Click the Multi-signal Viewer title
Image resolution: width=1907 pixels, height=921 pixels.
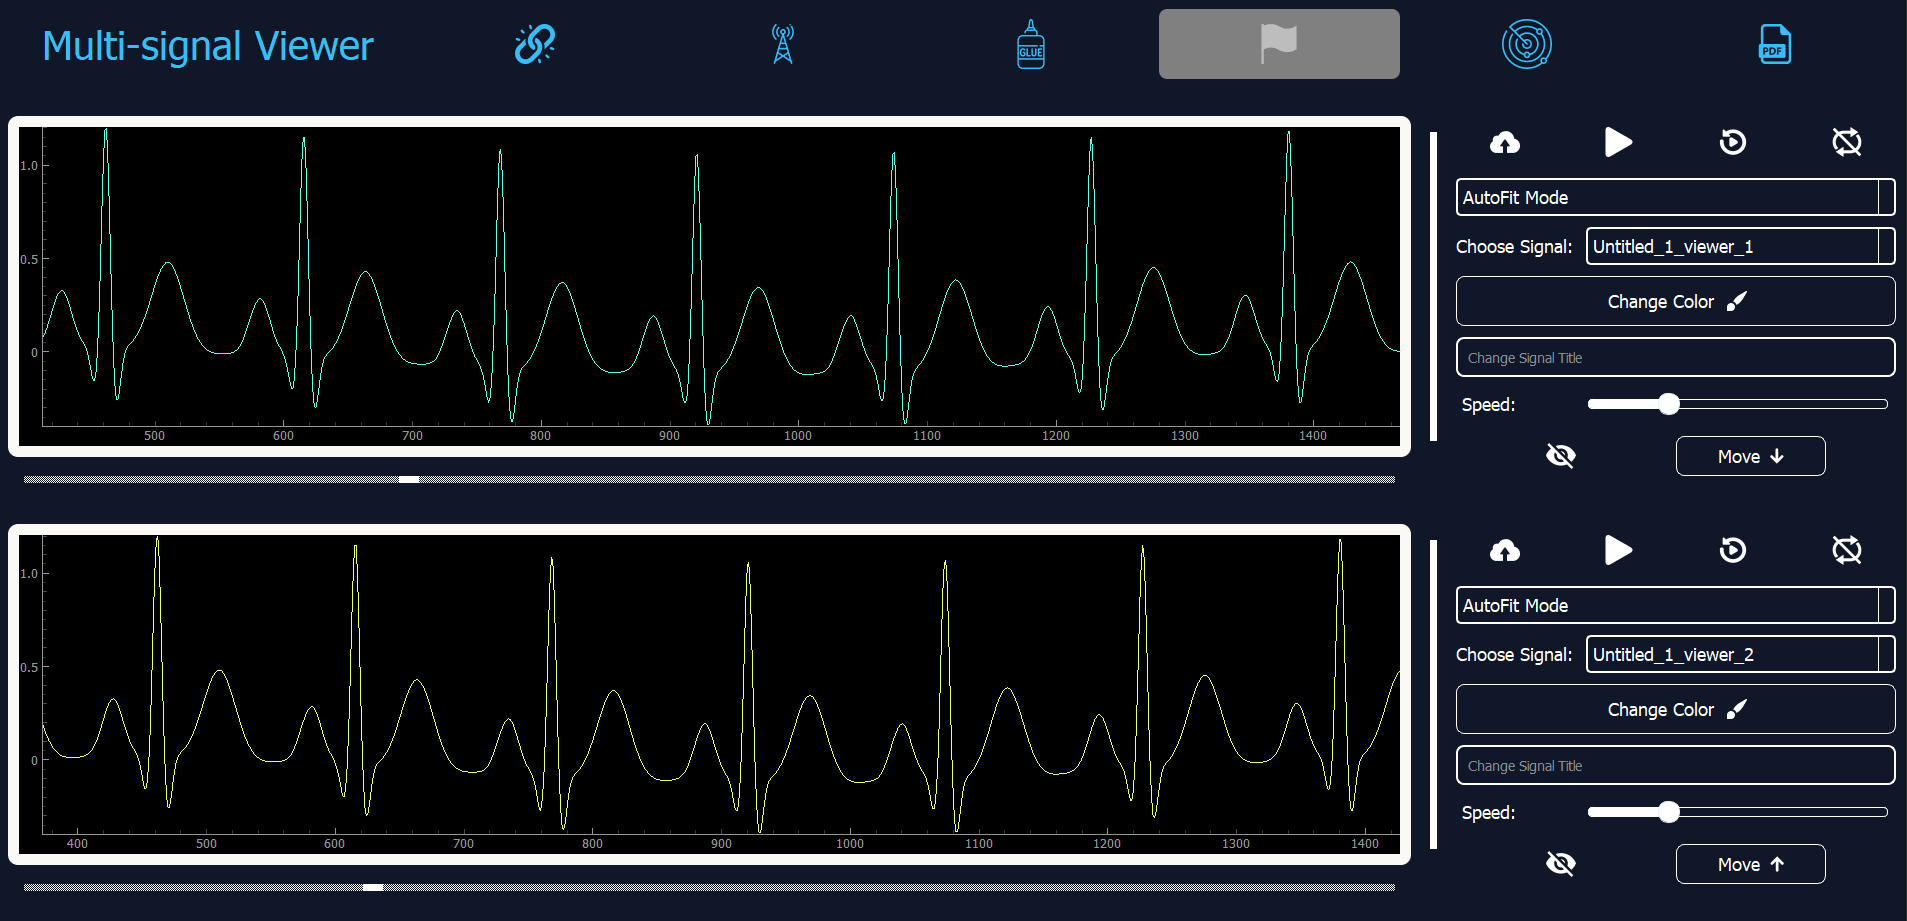click(x=208, y=46)
